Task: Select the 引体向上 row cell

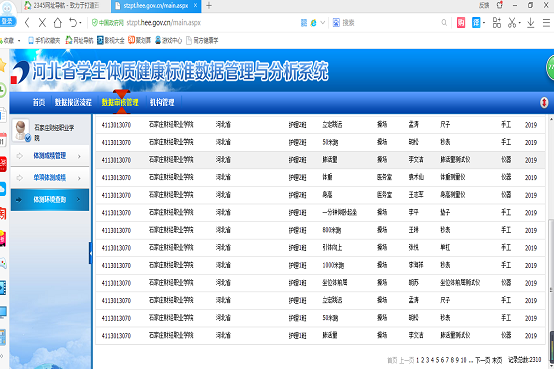Action: point(332,247)
